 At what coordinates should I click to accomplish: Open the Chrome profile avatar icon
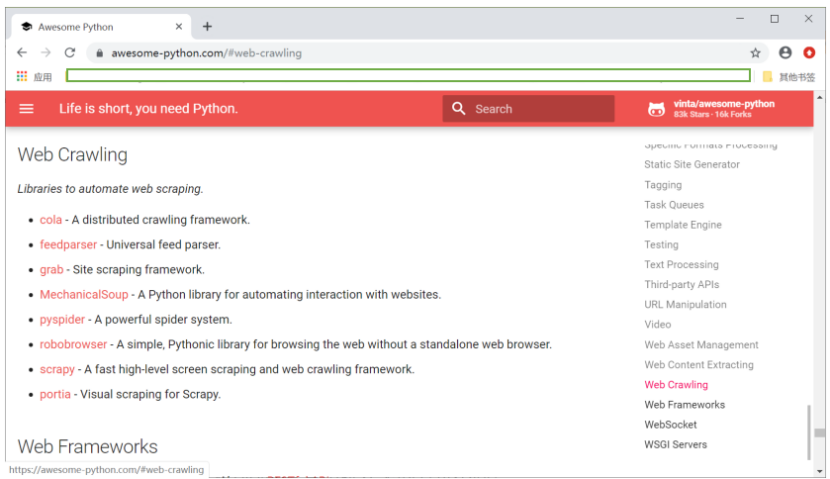point(785,53)
